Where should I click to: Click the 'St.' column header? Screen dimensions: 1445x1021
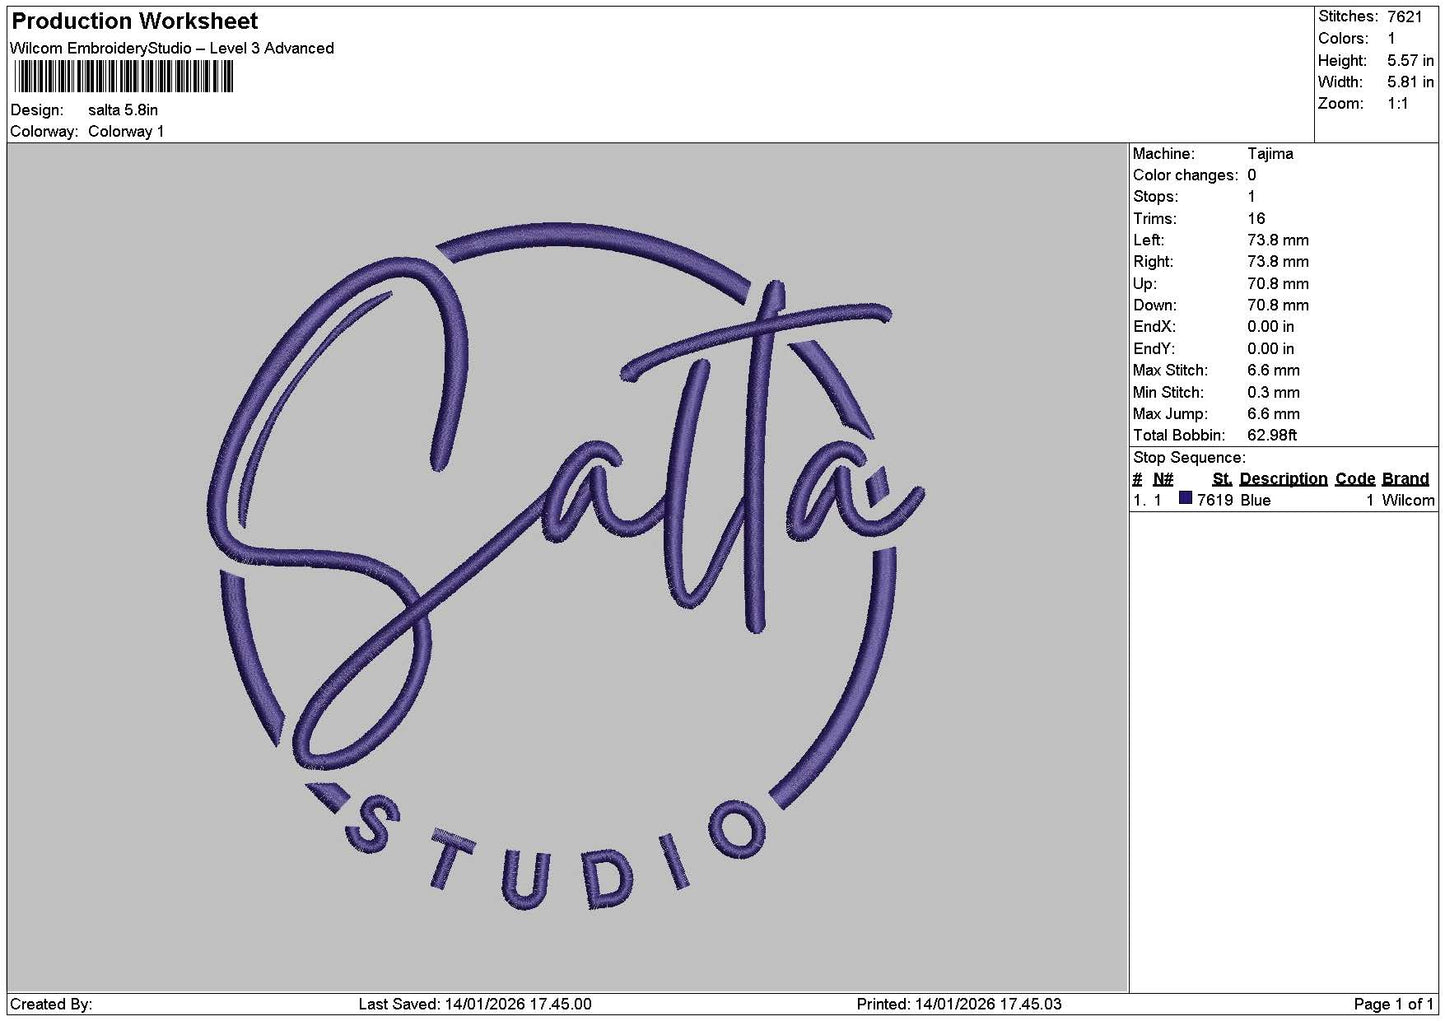tap(1222, 479)
